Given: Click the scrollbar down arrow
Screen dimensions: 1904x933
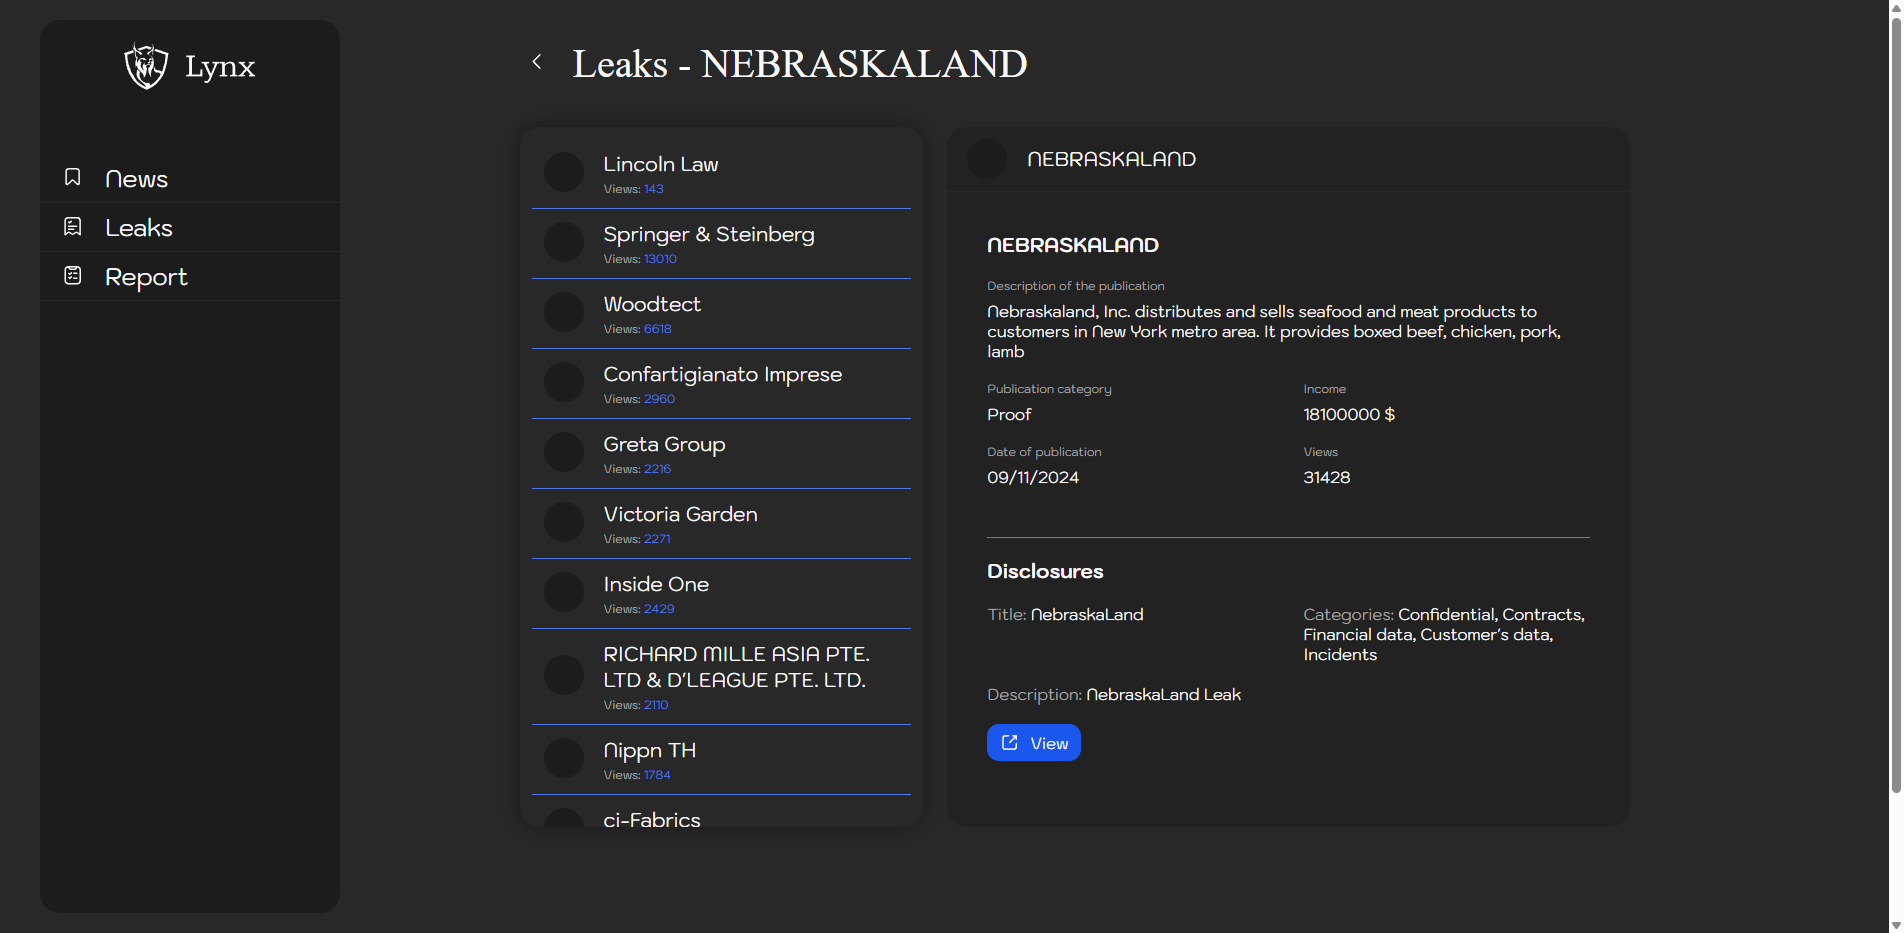Looking at the screenshot, I should [x=1895, y=925].
